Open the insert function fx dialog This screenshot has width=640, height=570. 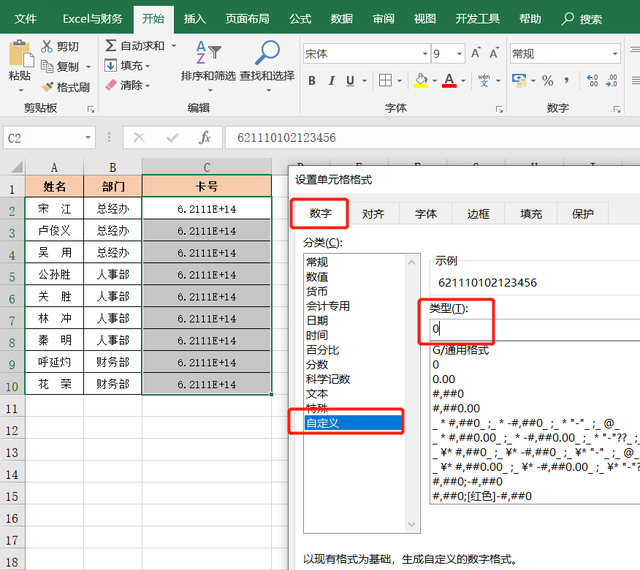pyautogui.click(x=205, y=138)
